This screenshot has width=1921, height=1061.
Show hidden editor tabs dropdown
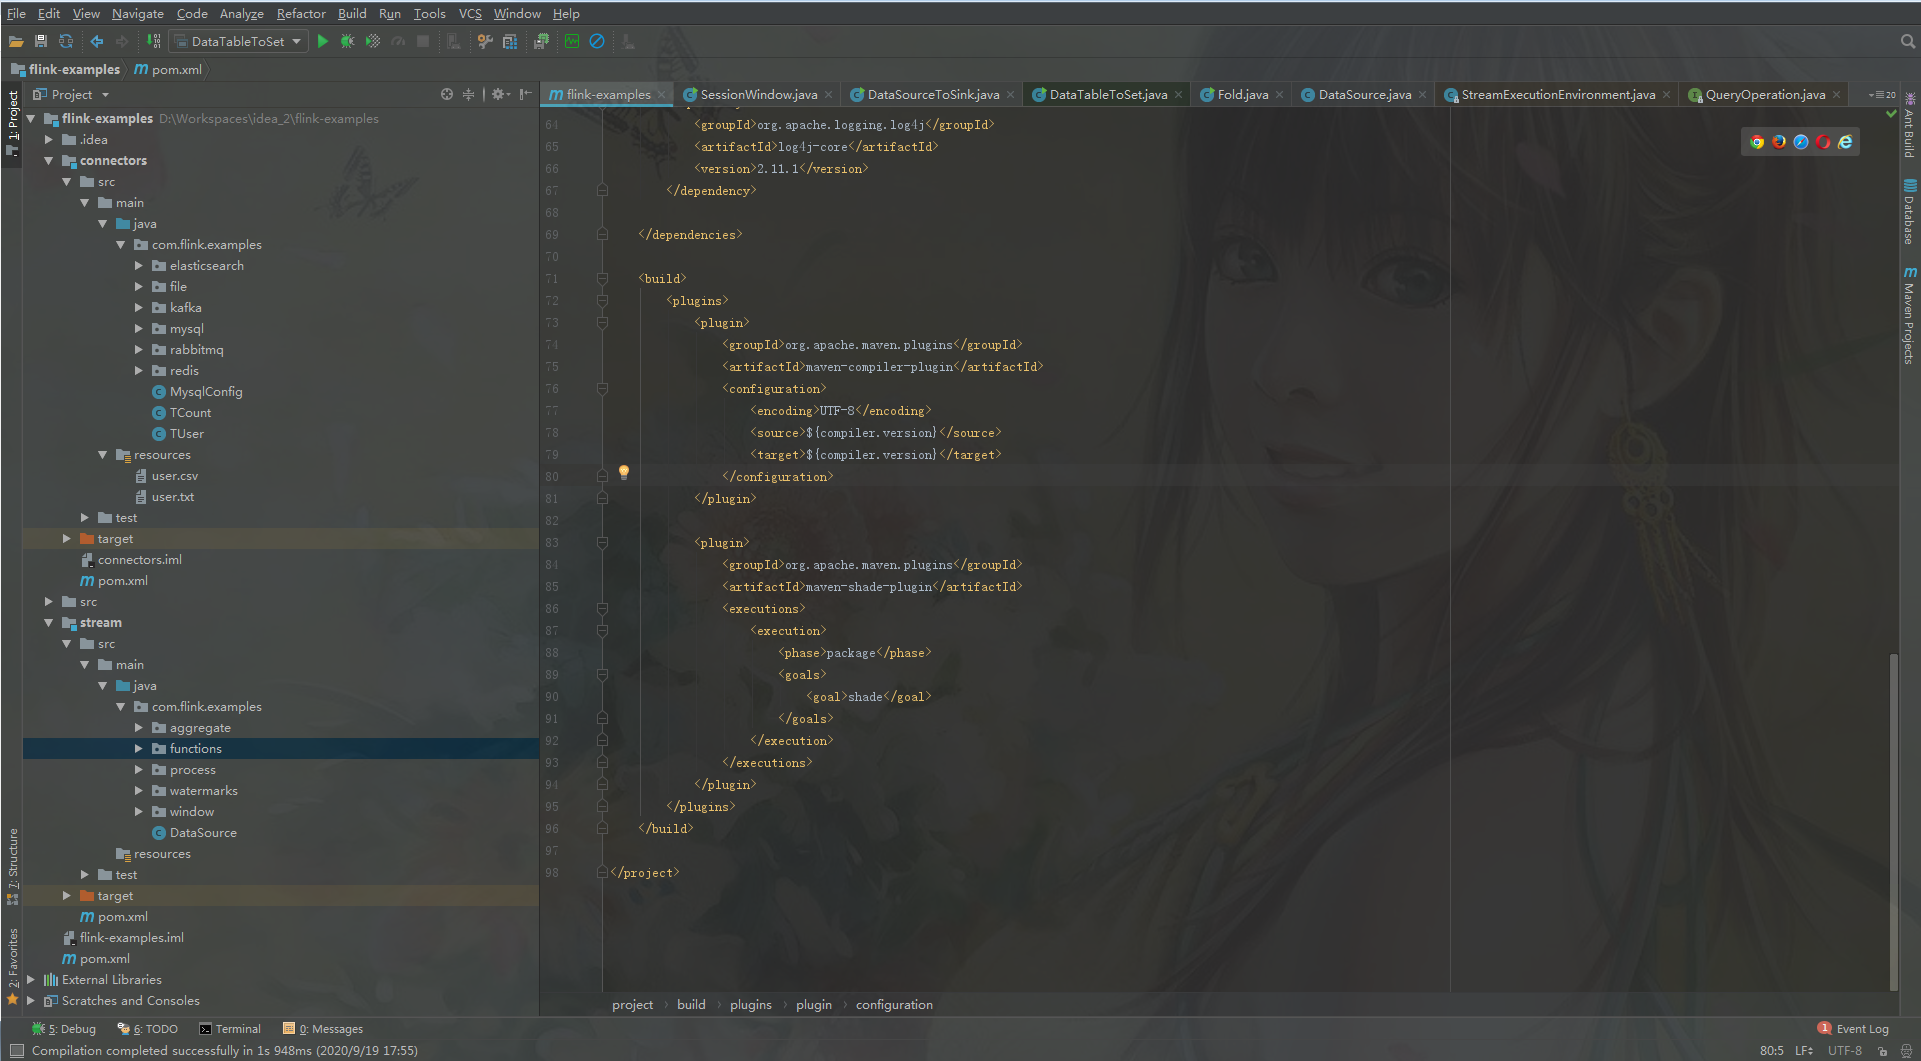pos(1882,95)
